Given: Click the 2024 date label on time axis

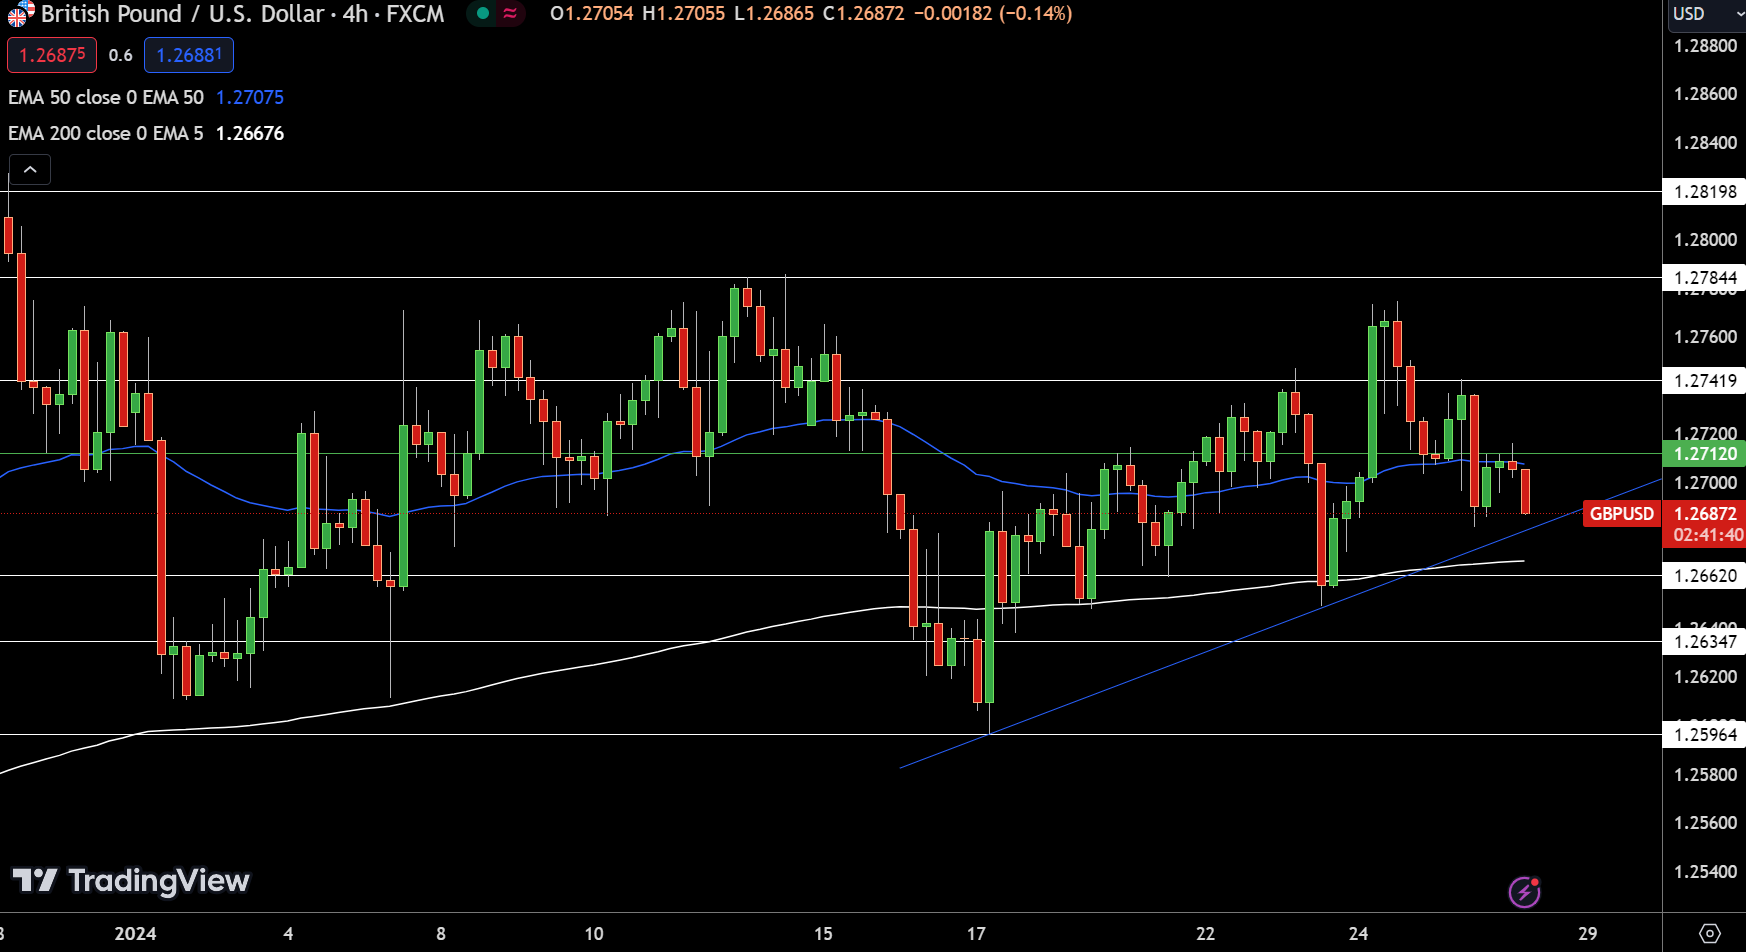Looking at the screenshot, I should pos(135,933).
